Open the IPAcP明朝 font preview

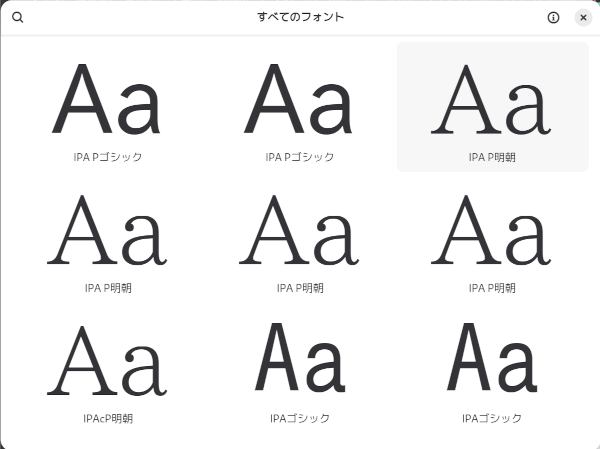pos(107,361)
